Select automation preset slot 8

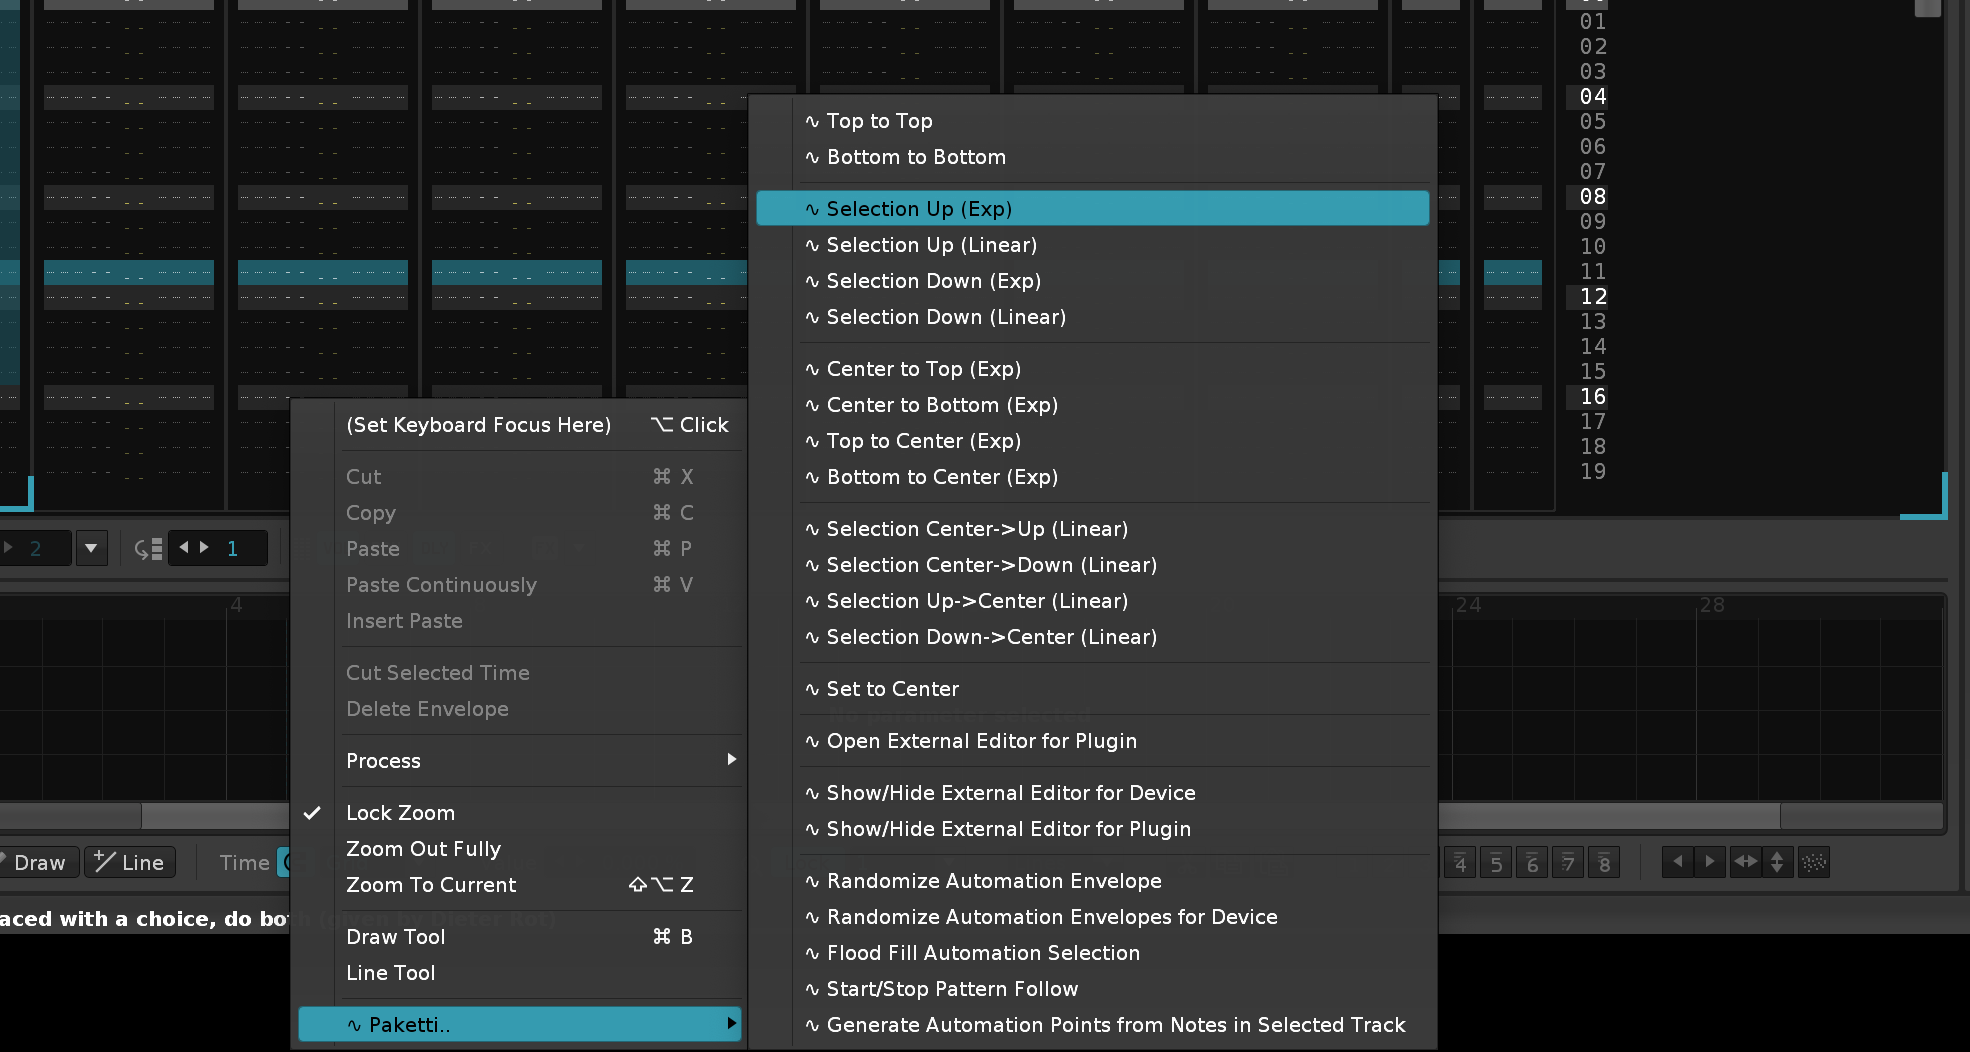click(x=1604, y=862)
